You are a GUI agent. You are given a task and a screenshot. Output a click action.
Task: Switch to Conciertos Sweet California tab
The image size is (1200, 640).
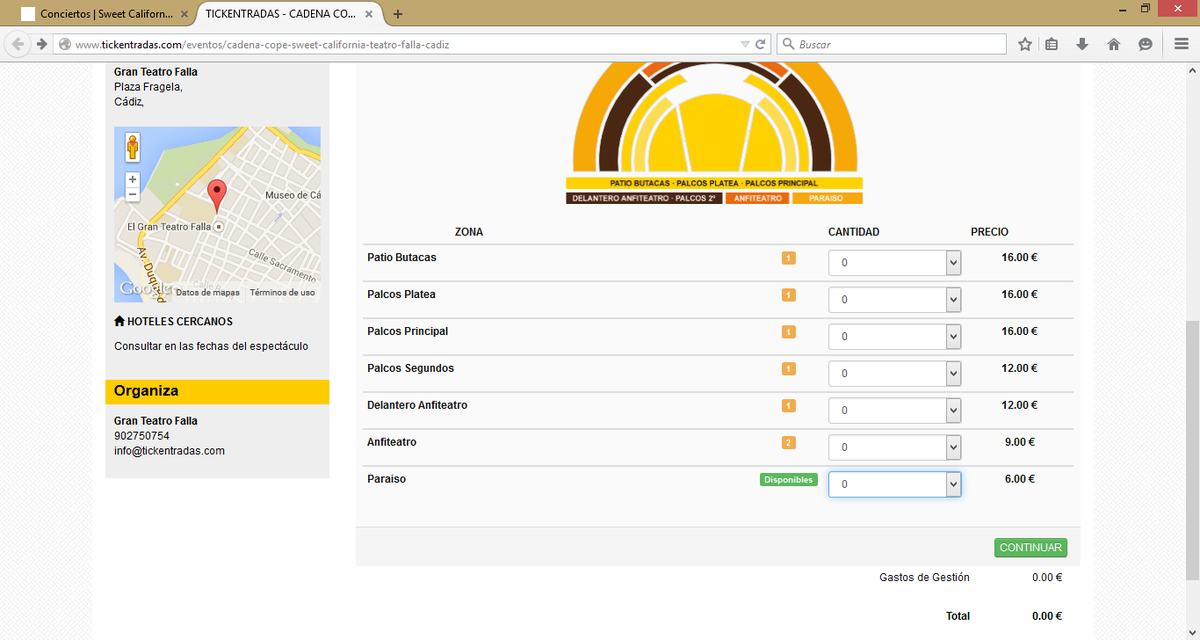105,14
